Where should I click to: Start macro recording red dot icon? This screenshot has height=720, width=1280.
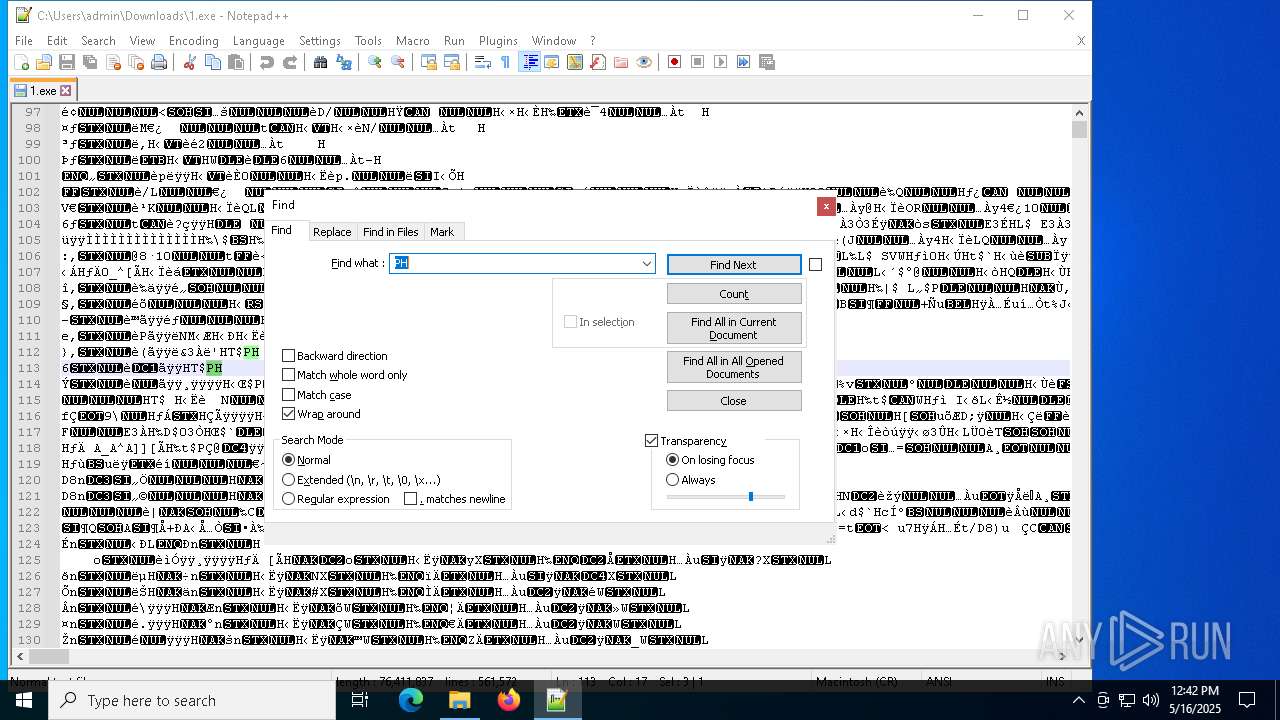click(675, 62)
